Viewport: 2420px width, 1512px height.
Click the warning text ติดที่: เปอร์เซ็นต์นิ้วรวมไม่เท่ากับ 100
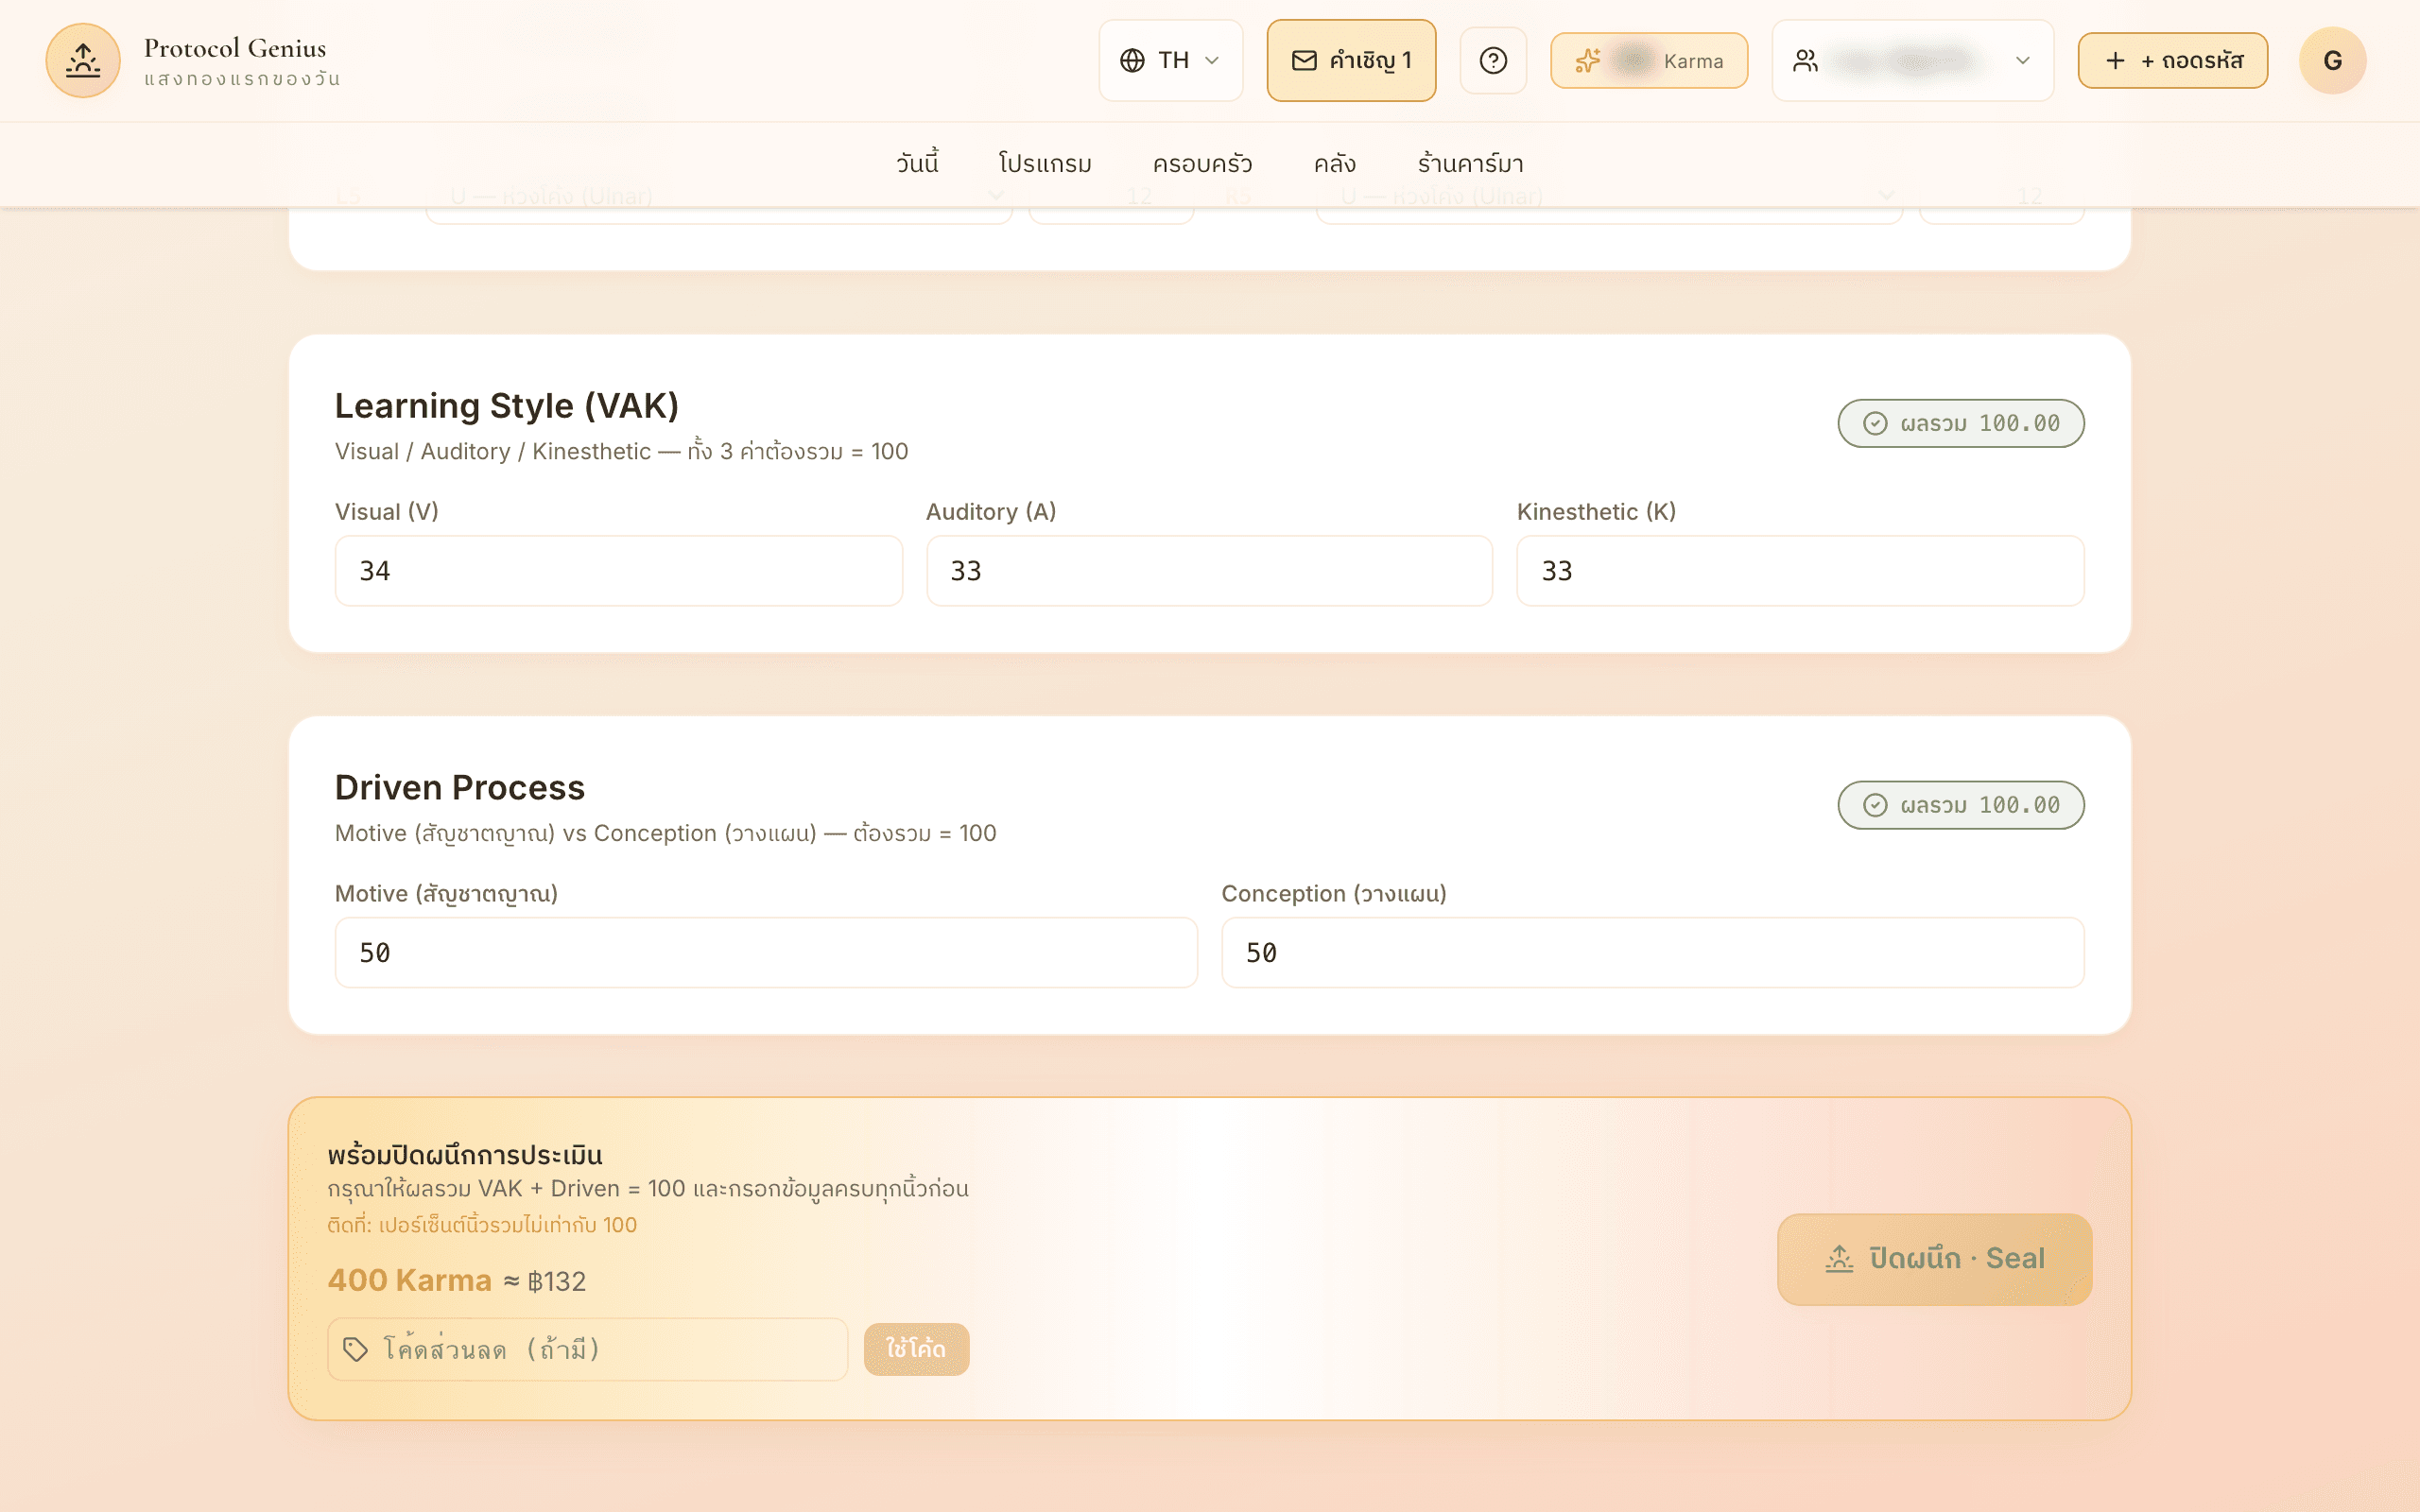pos(482,1225)
